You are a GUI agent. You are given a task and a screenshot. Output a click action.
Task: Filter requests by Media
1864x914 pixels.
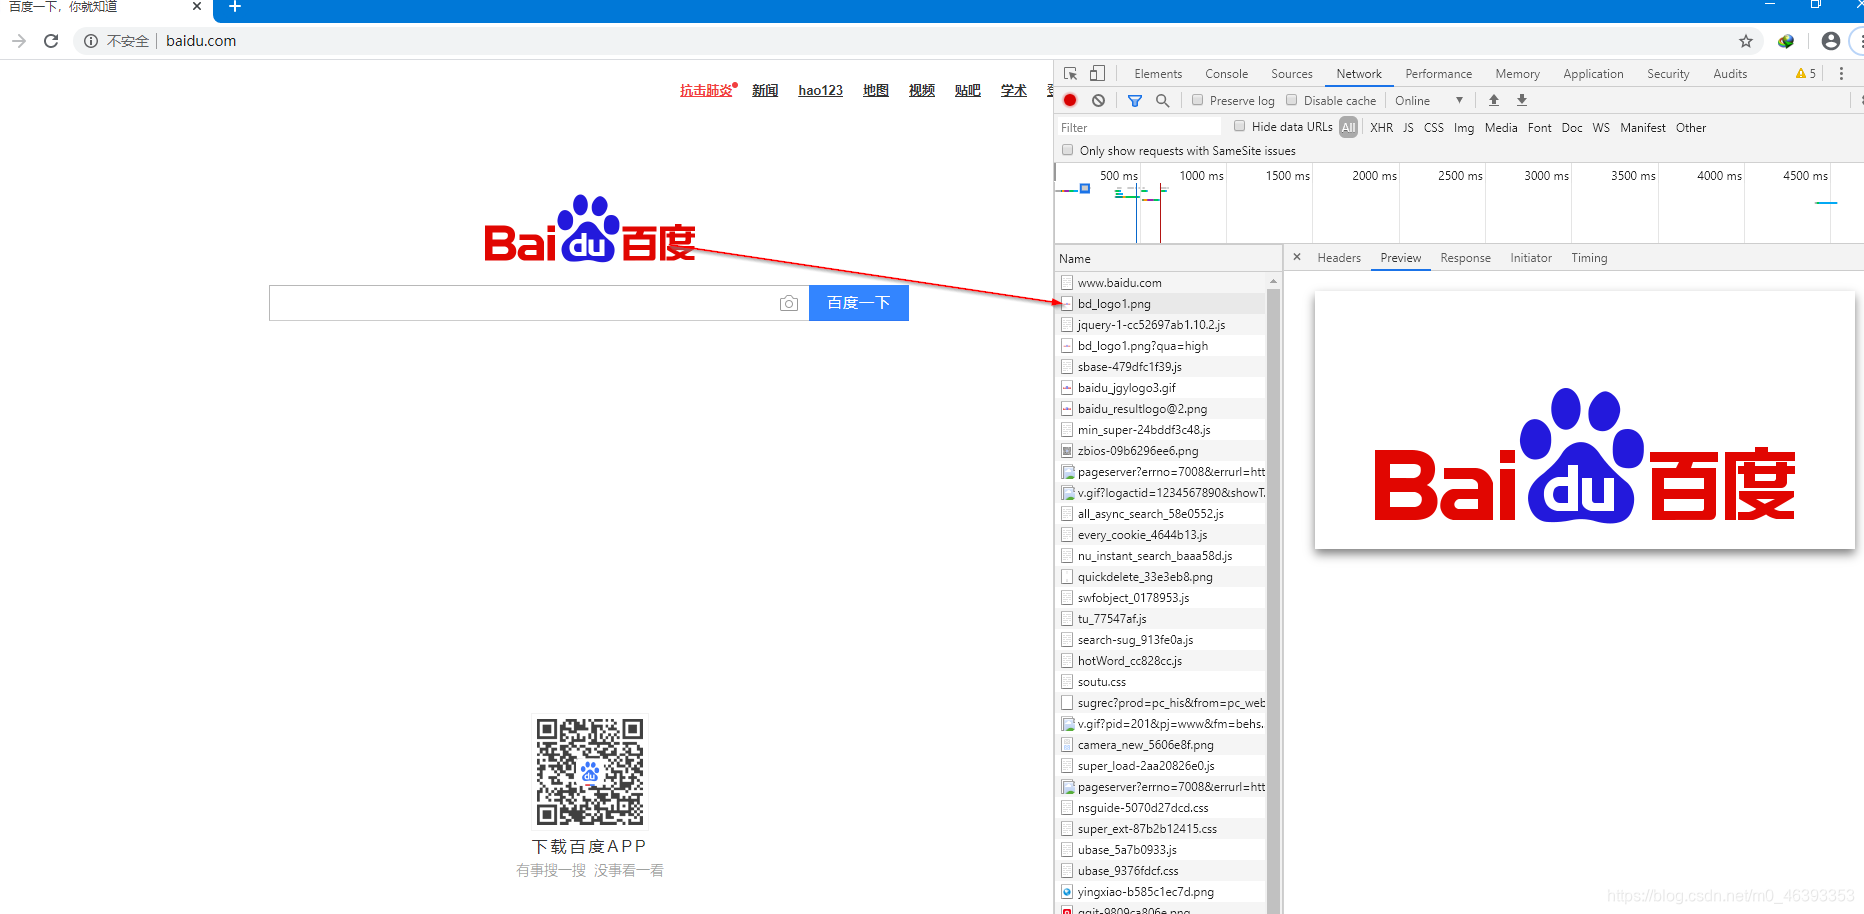[1501, 127]
